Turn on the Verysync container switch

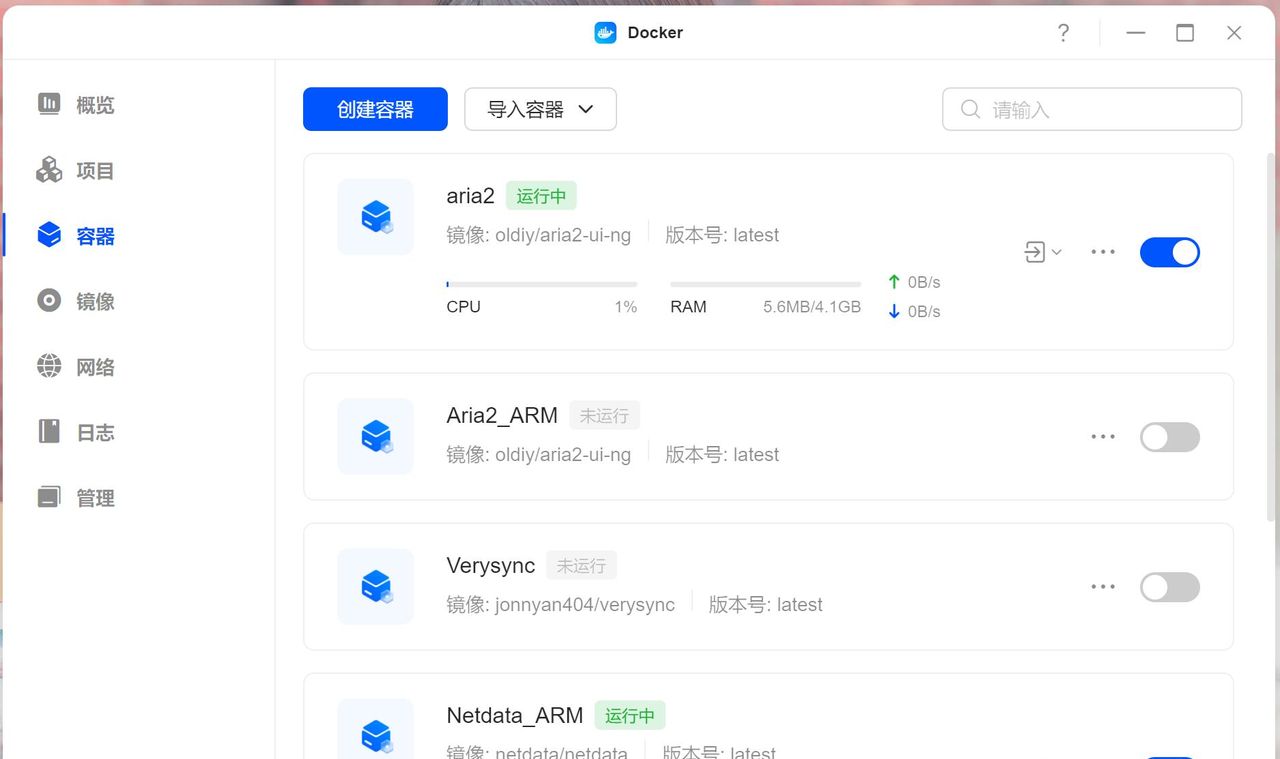click(x=1170, y=587)
